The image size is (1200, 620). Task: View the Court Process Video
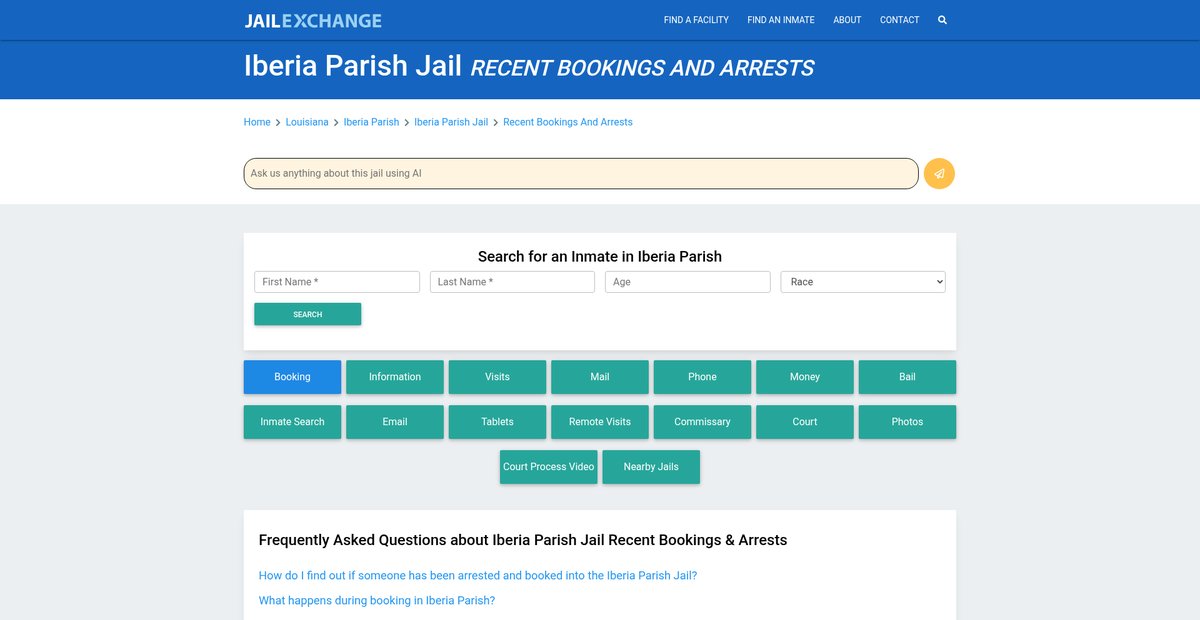tap(548, 467)
